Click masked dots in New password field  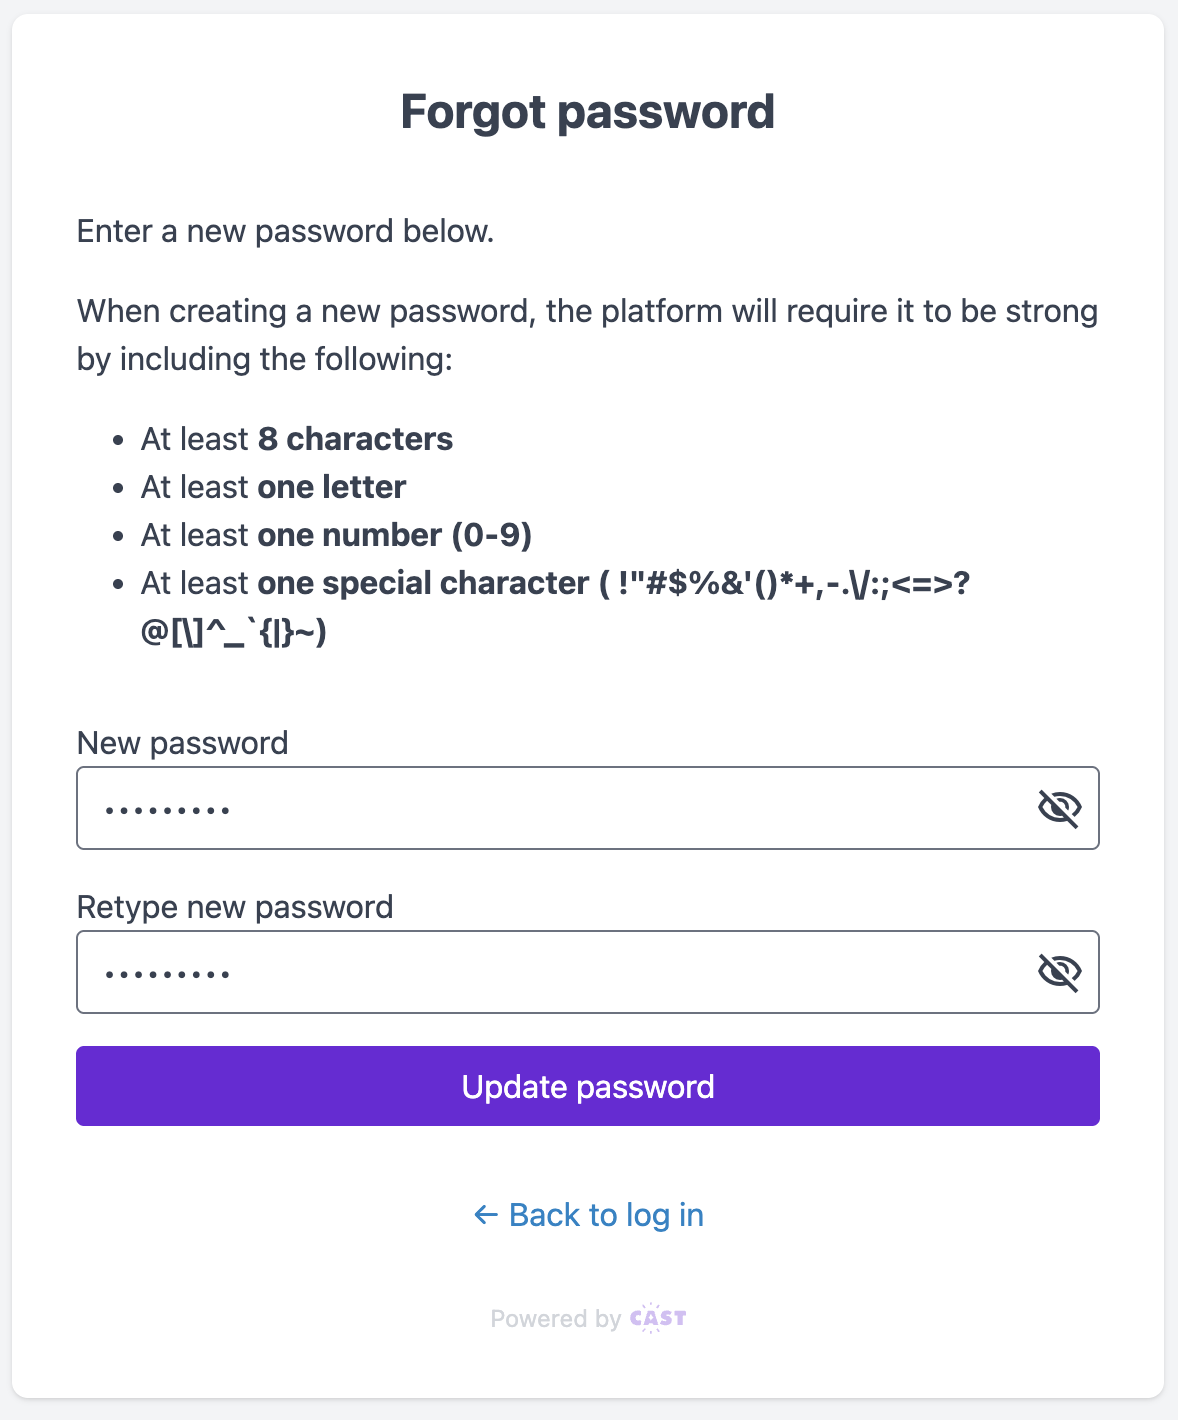tap(168, 810)
